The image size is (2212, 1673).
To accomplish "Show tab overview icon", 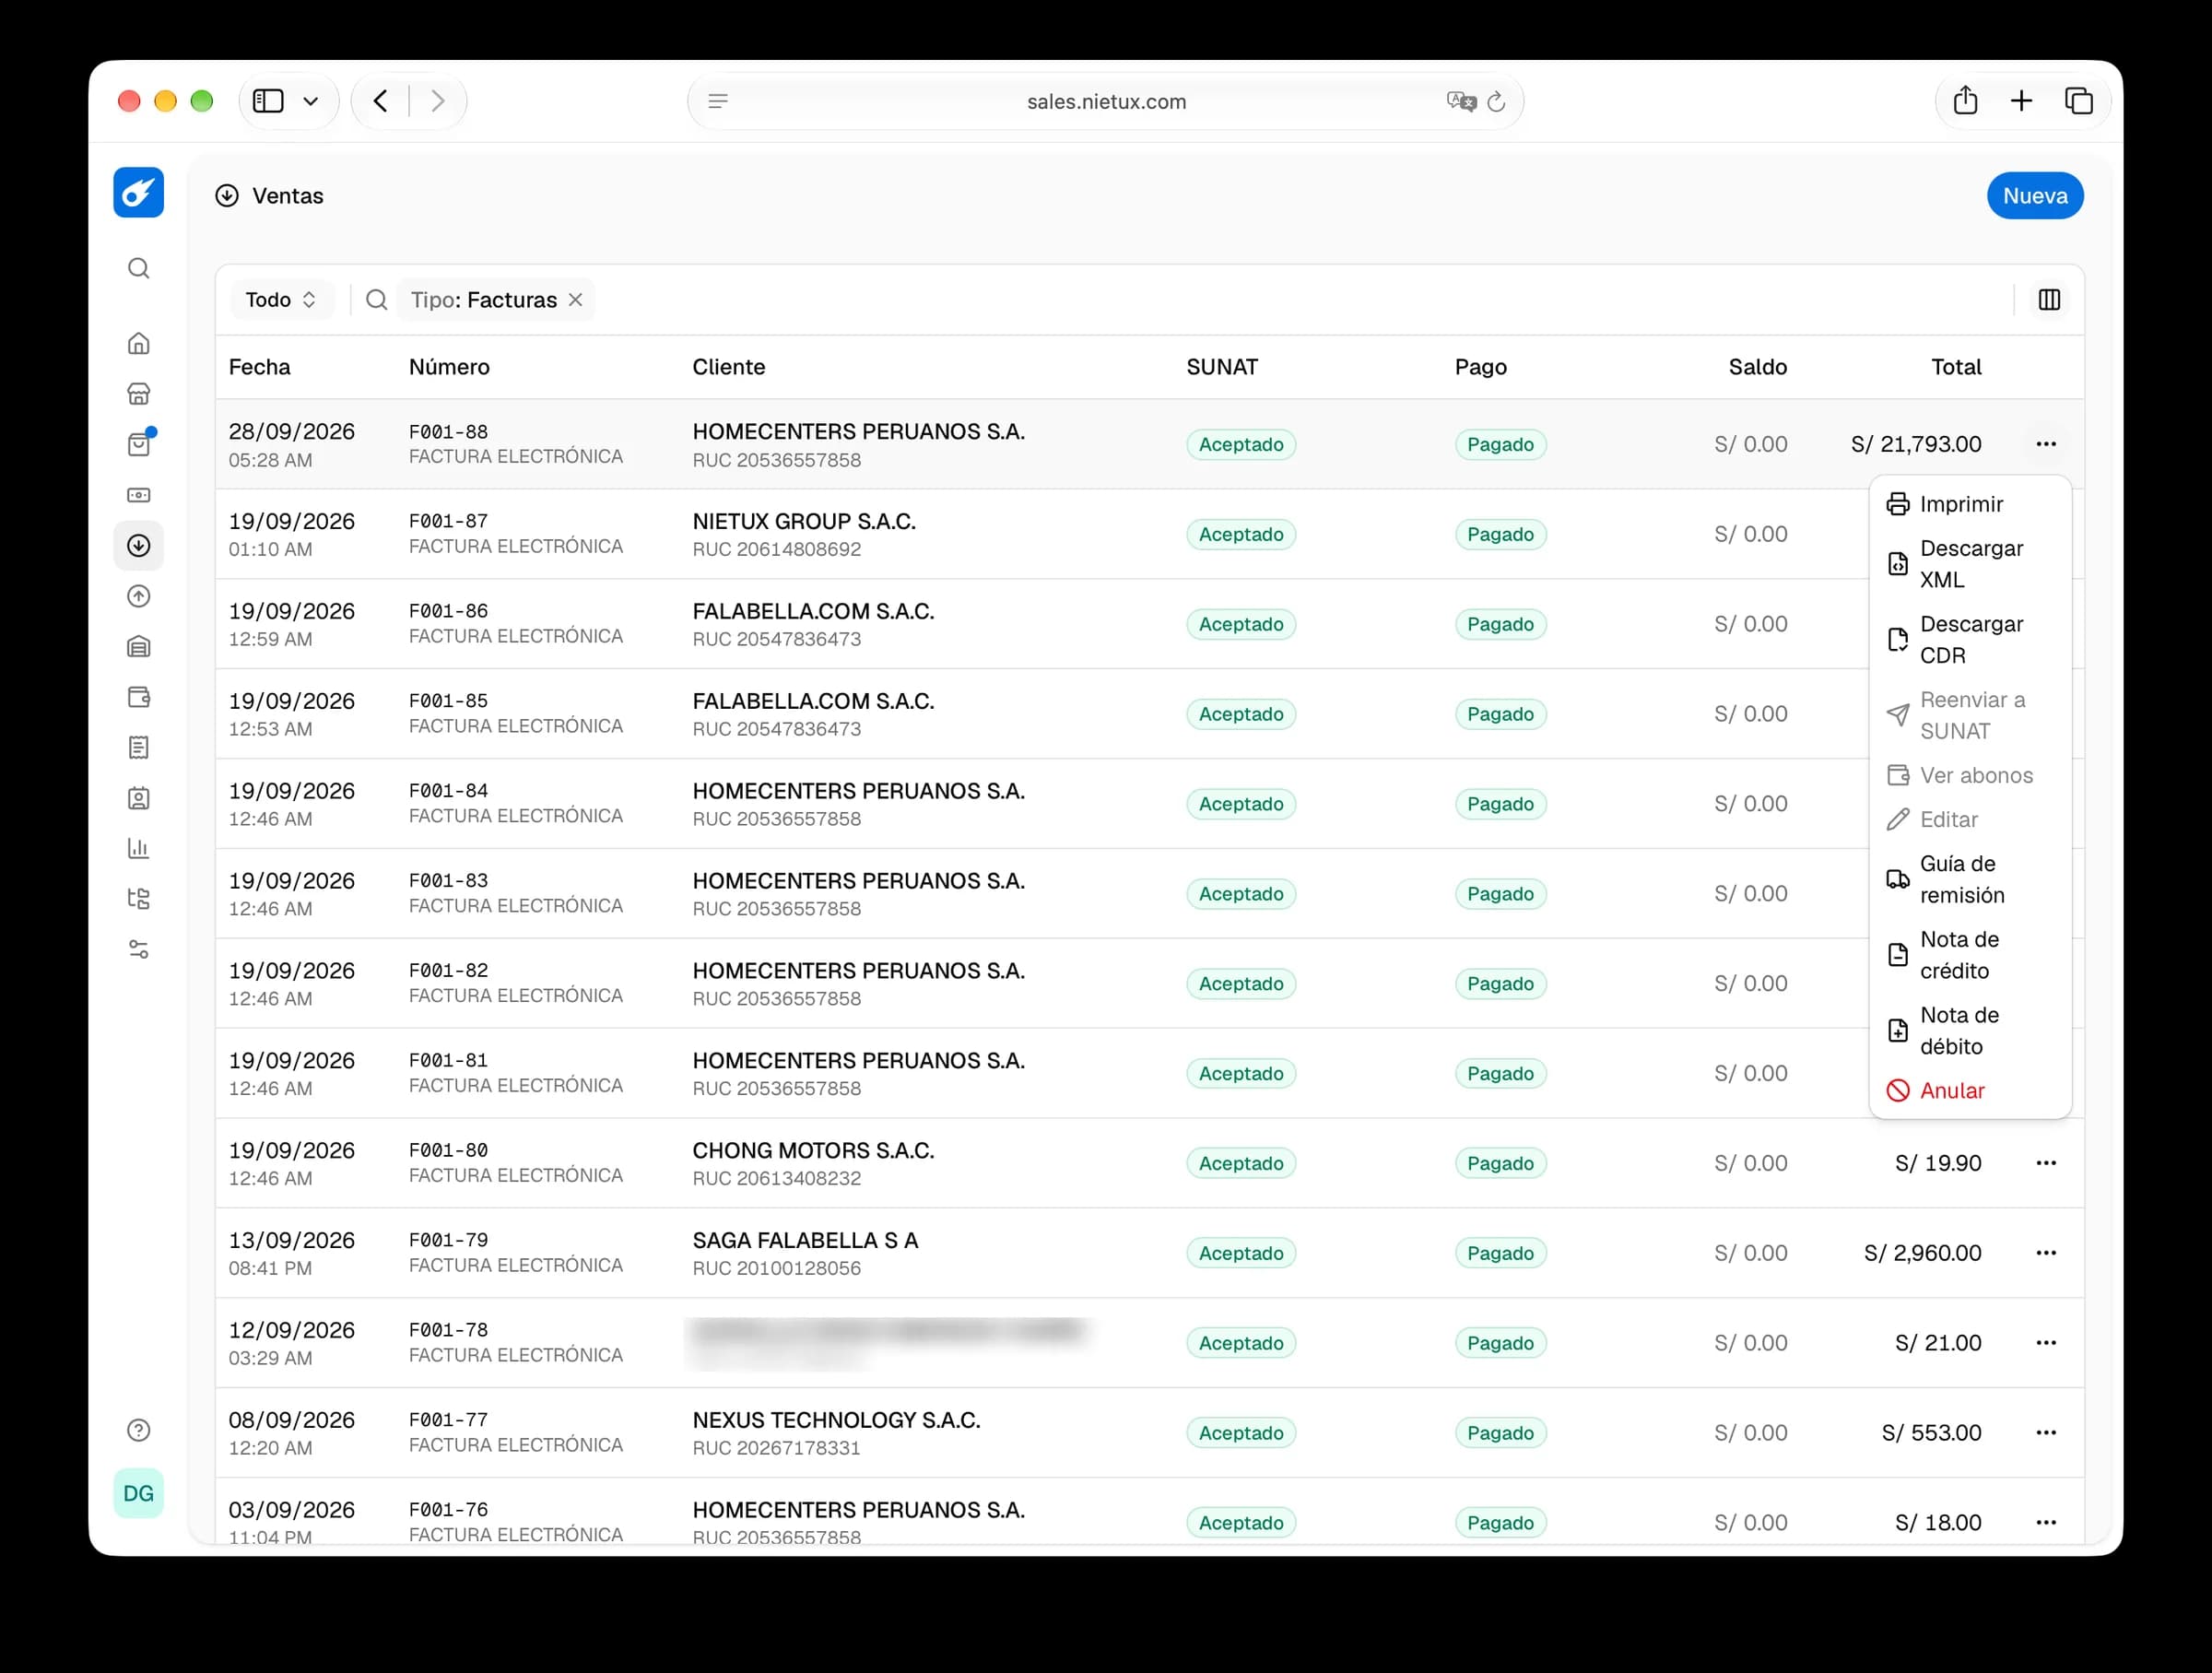I will [x=2079, y=101].
